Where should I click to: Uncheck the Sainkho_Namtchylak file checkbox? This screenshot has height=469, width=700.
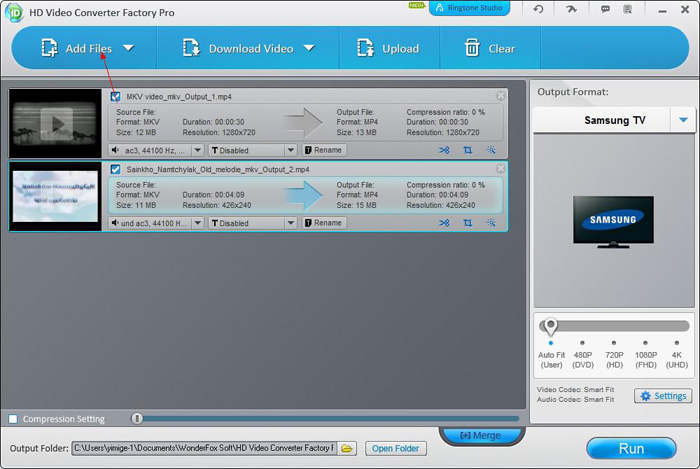(x=115, y=169)
